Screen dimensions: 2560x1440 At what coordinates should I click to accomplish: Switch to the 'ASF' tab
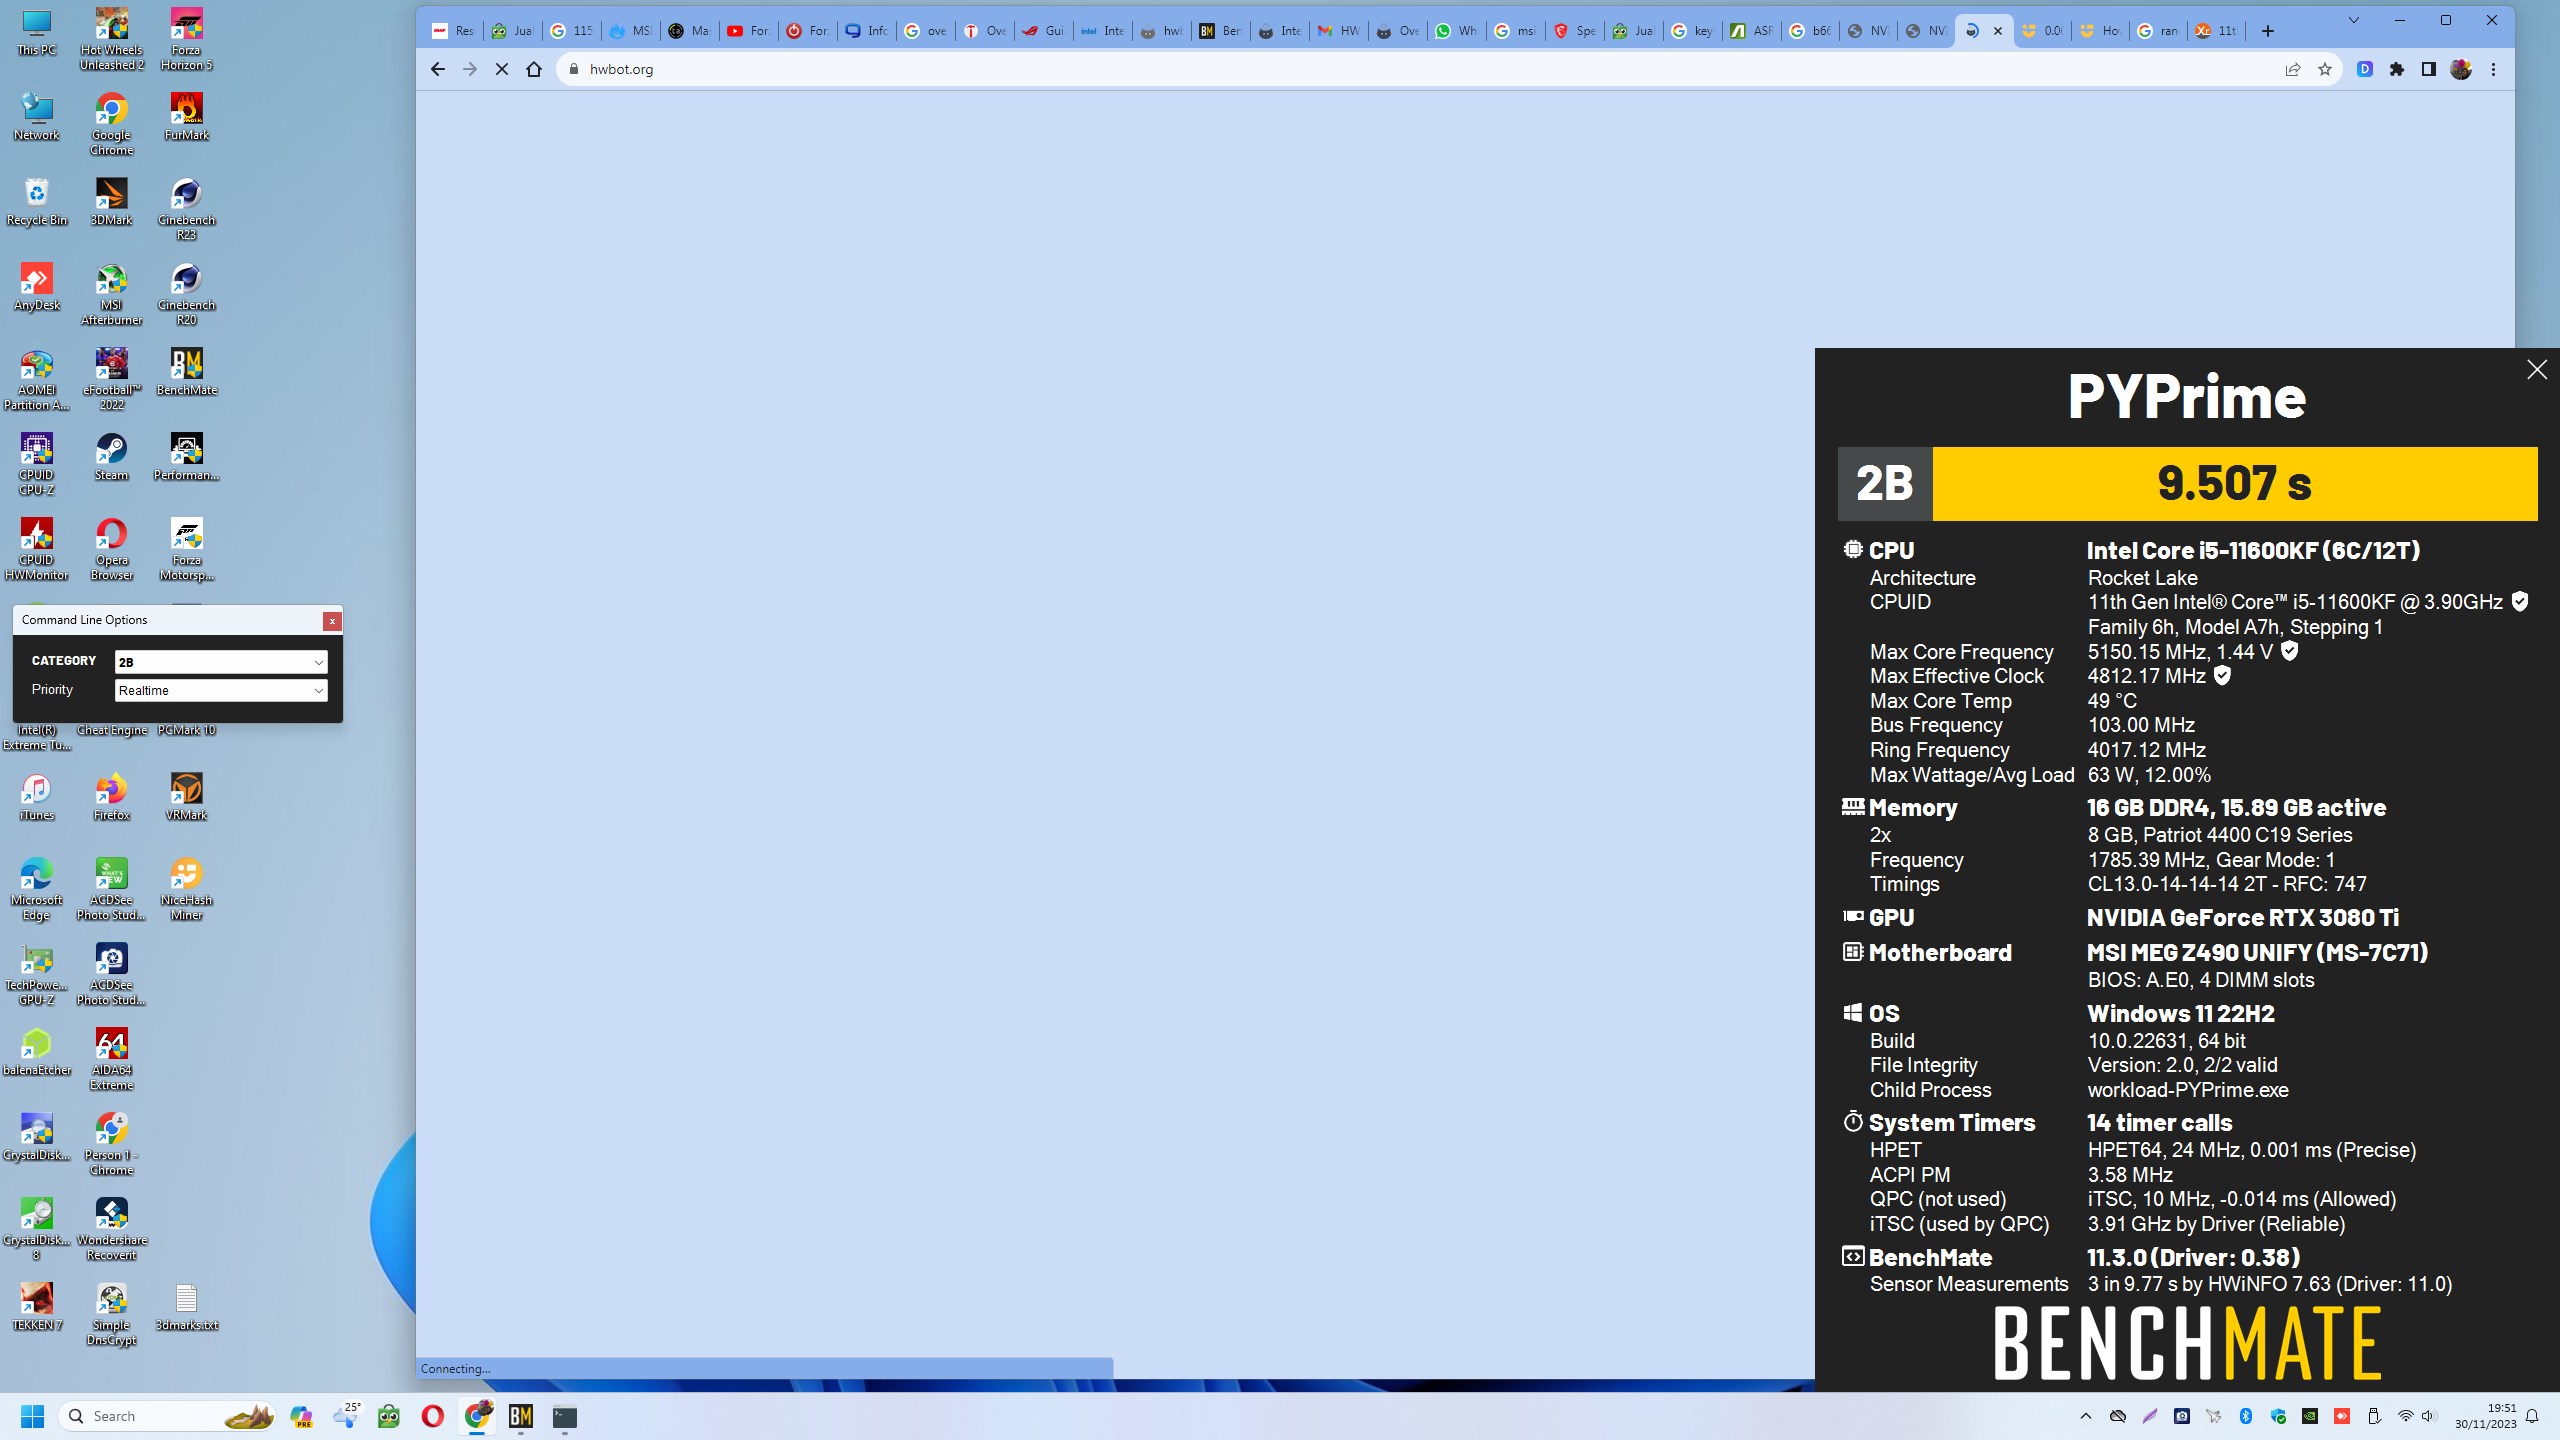click(1751, 31)
